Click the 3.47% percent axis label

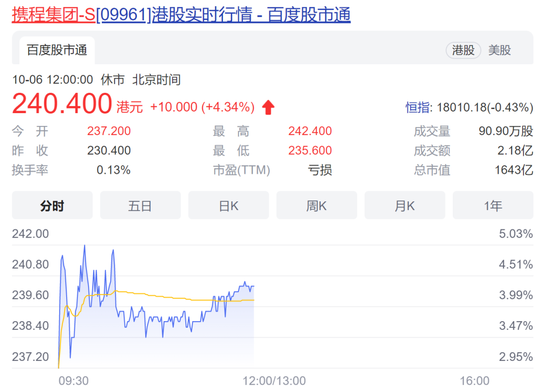point(516,326)
